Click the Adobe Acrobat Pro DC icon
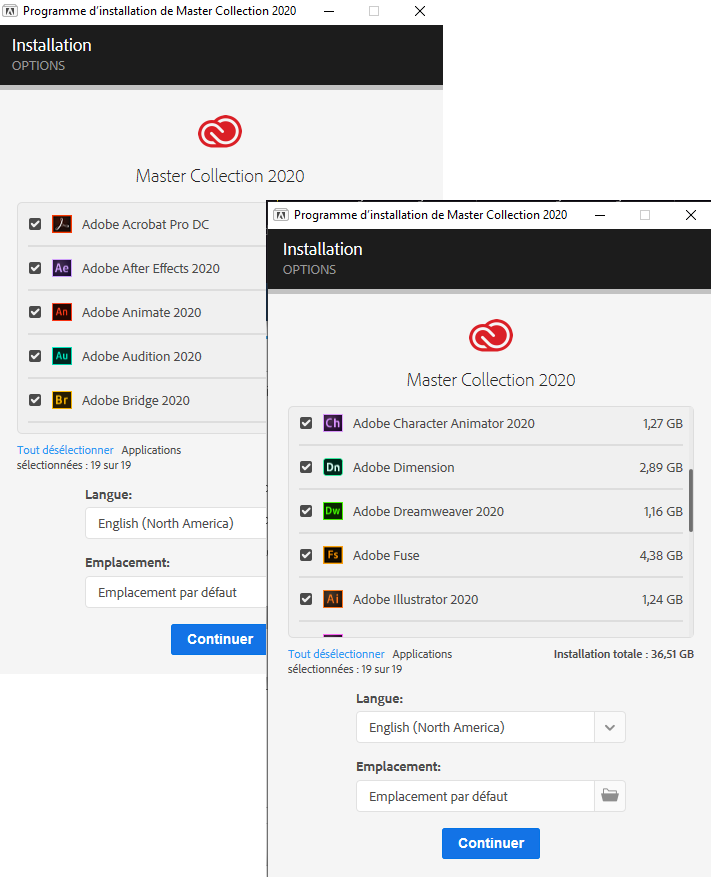The image size is (711, 877). 62,224
